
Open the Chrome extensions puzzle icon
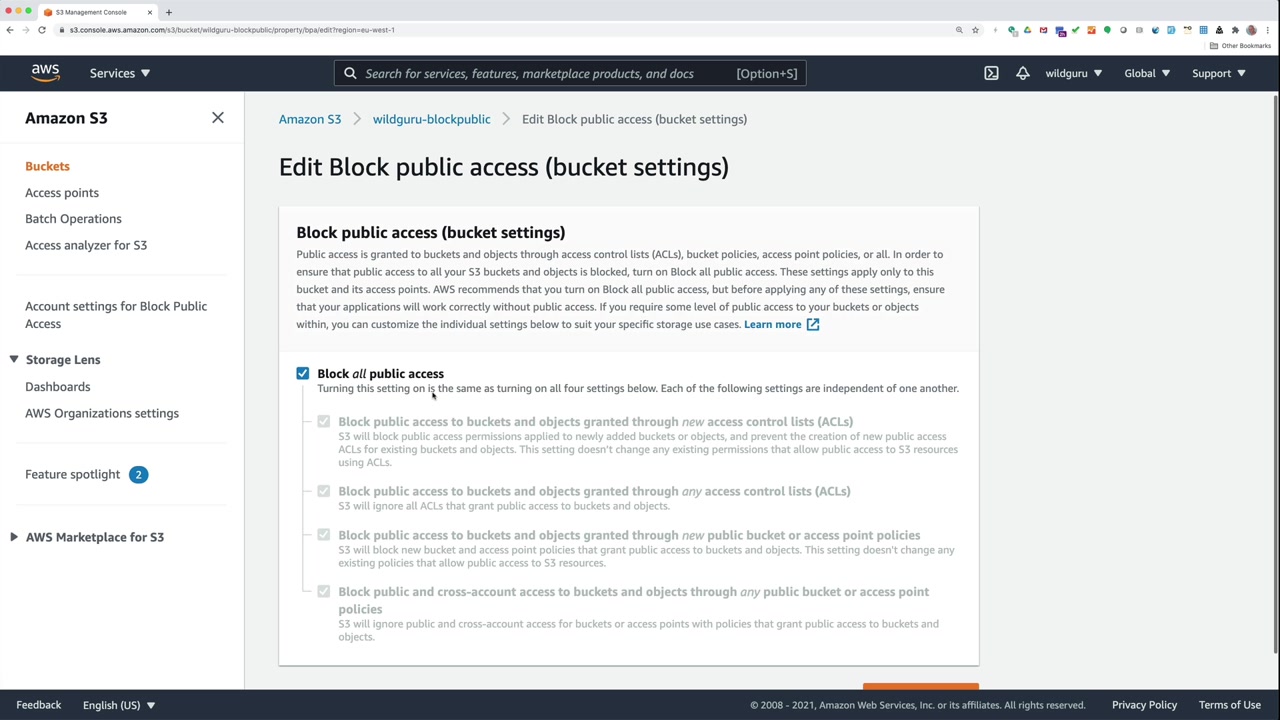pos(1235,30)
